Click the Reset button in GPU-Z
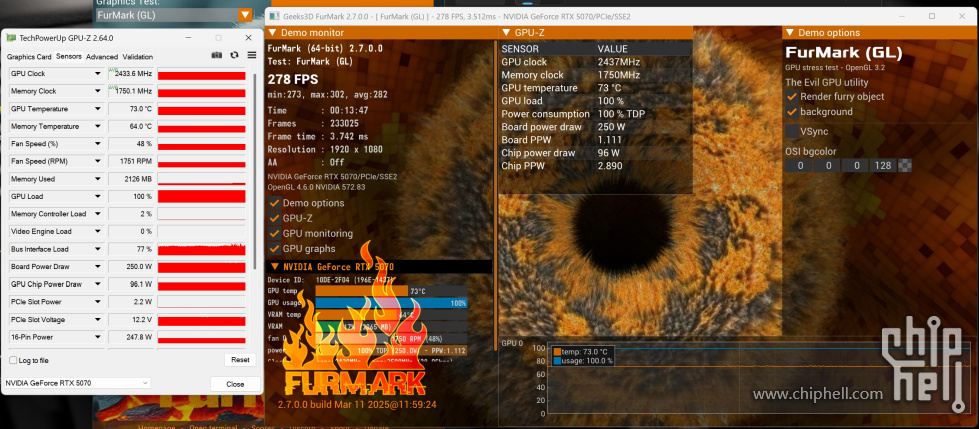 pos(240,360)
